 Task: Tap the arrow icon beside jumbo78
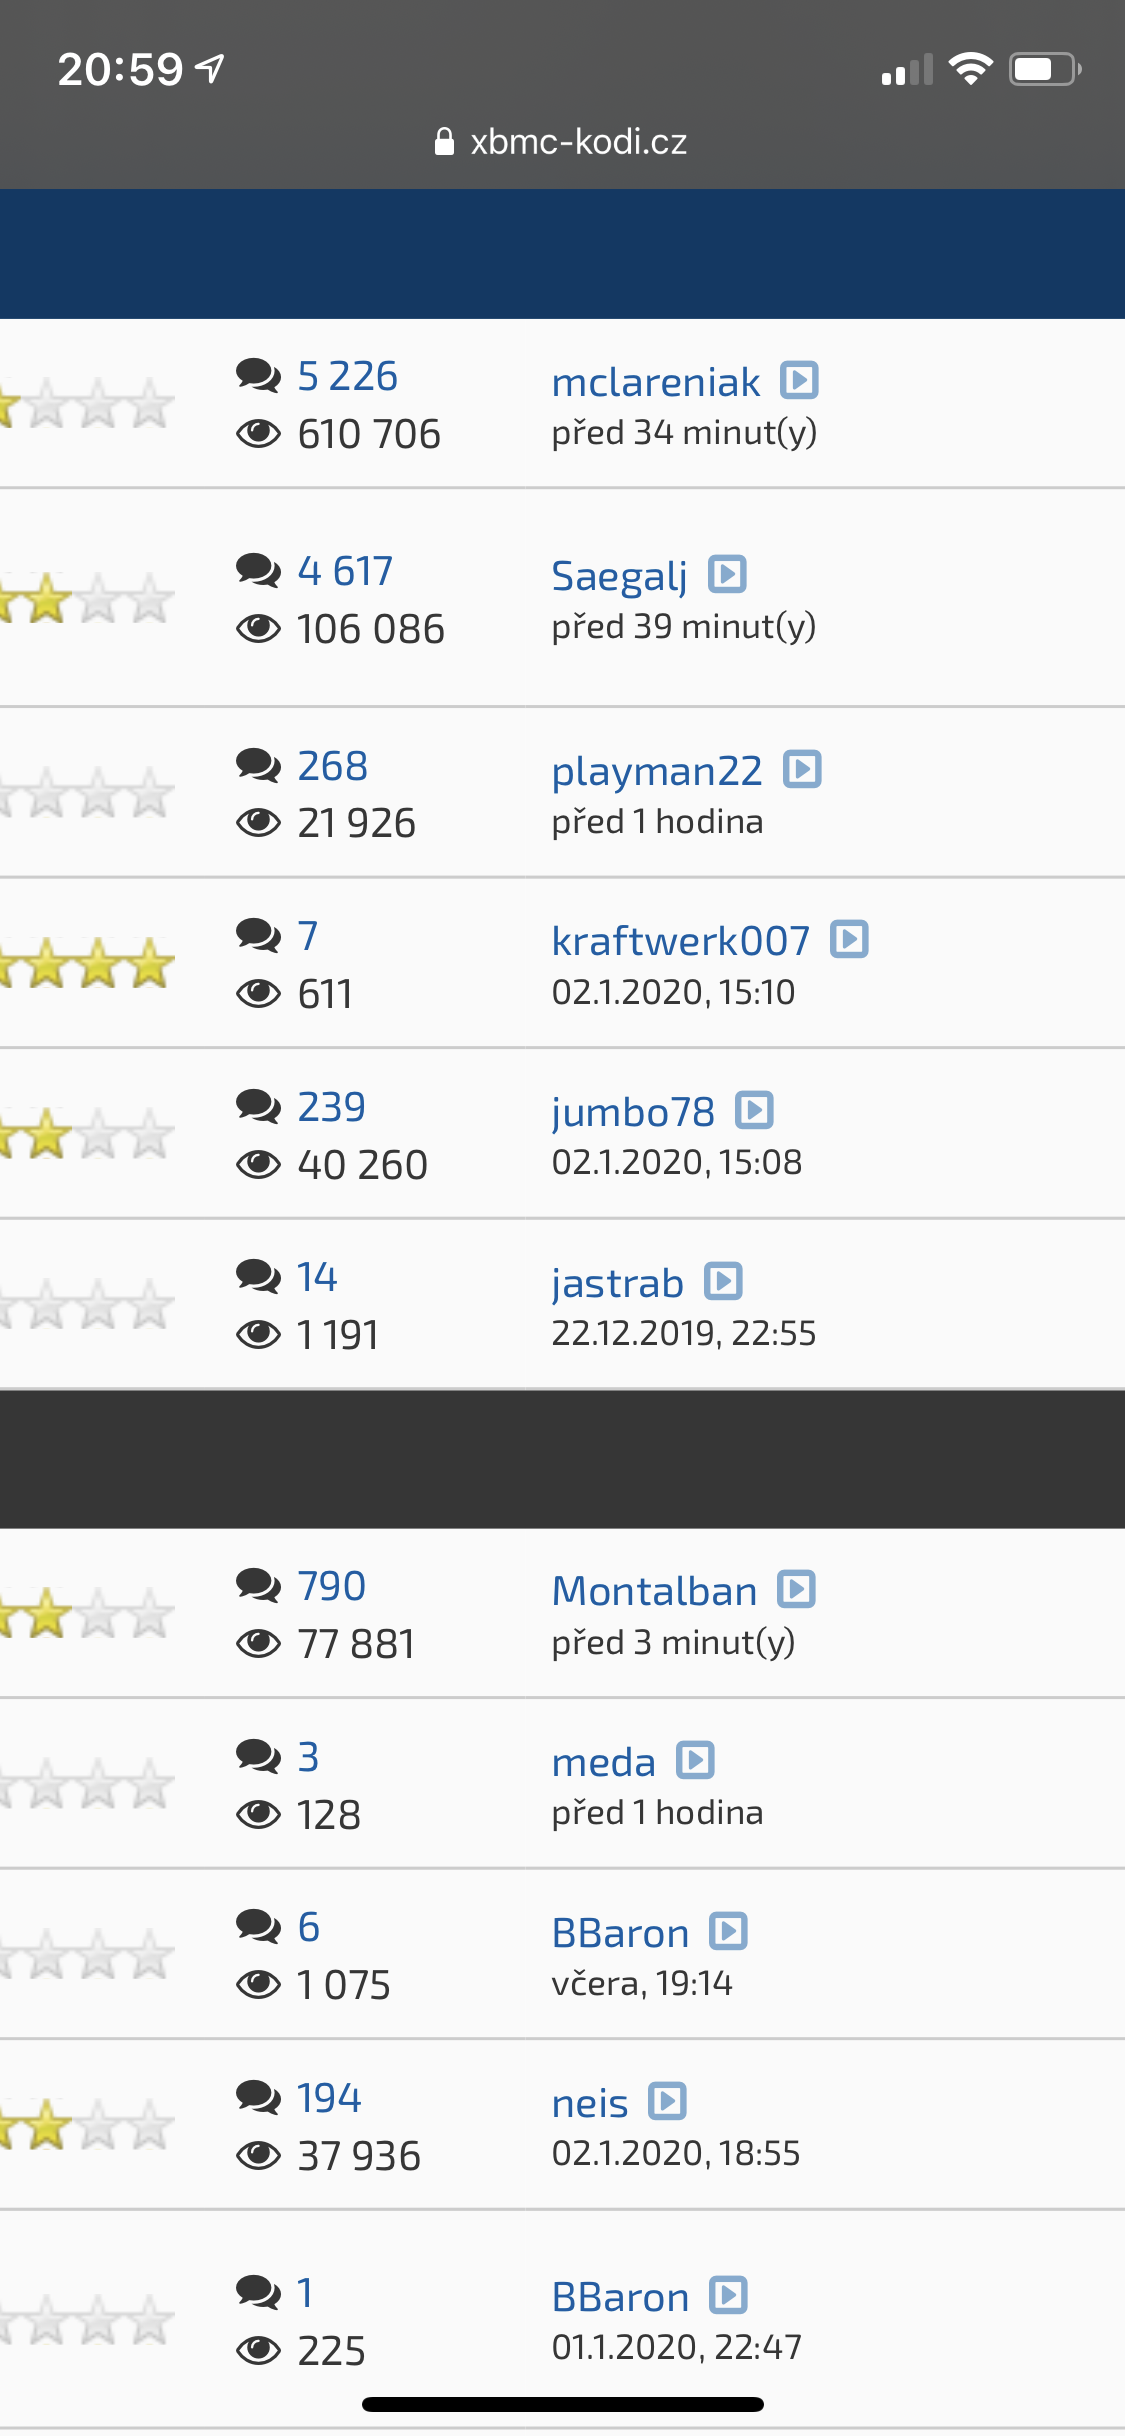[754, 1110]
